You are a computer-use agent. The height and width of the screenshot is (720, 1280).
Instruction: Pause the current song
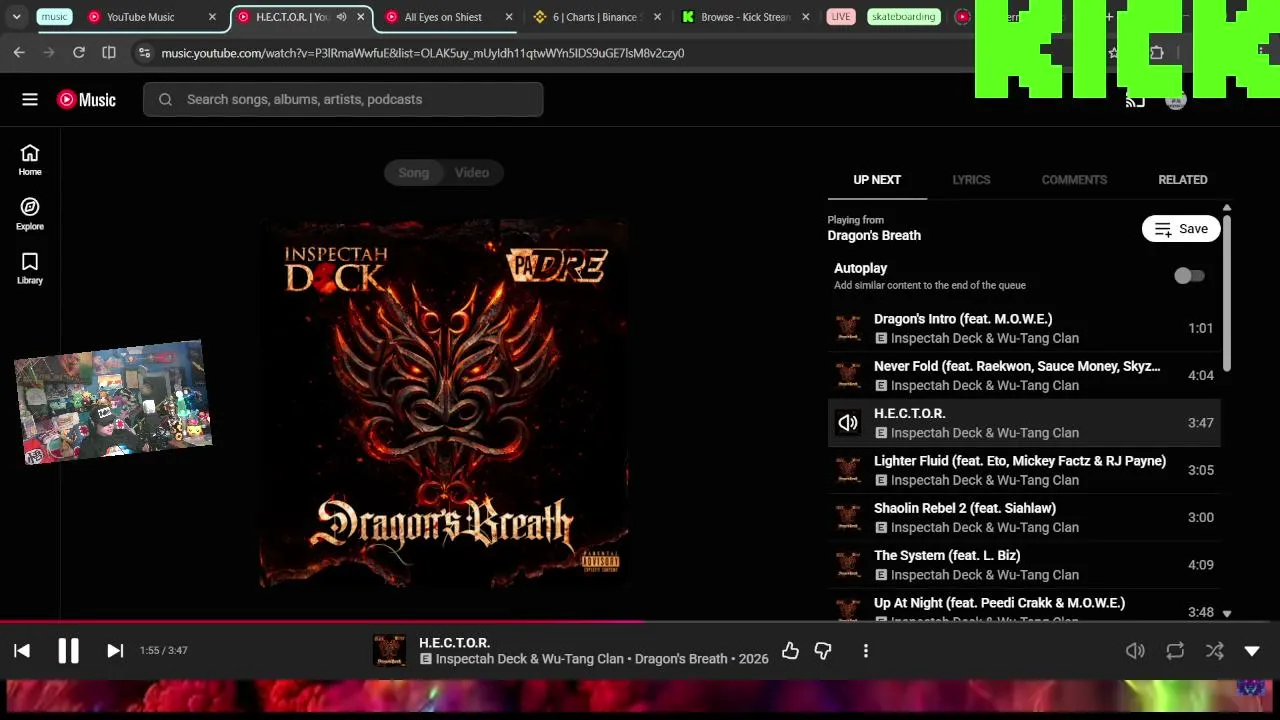click(x=68, y=650)
